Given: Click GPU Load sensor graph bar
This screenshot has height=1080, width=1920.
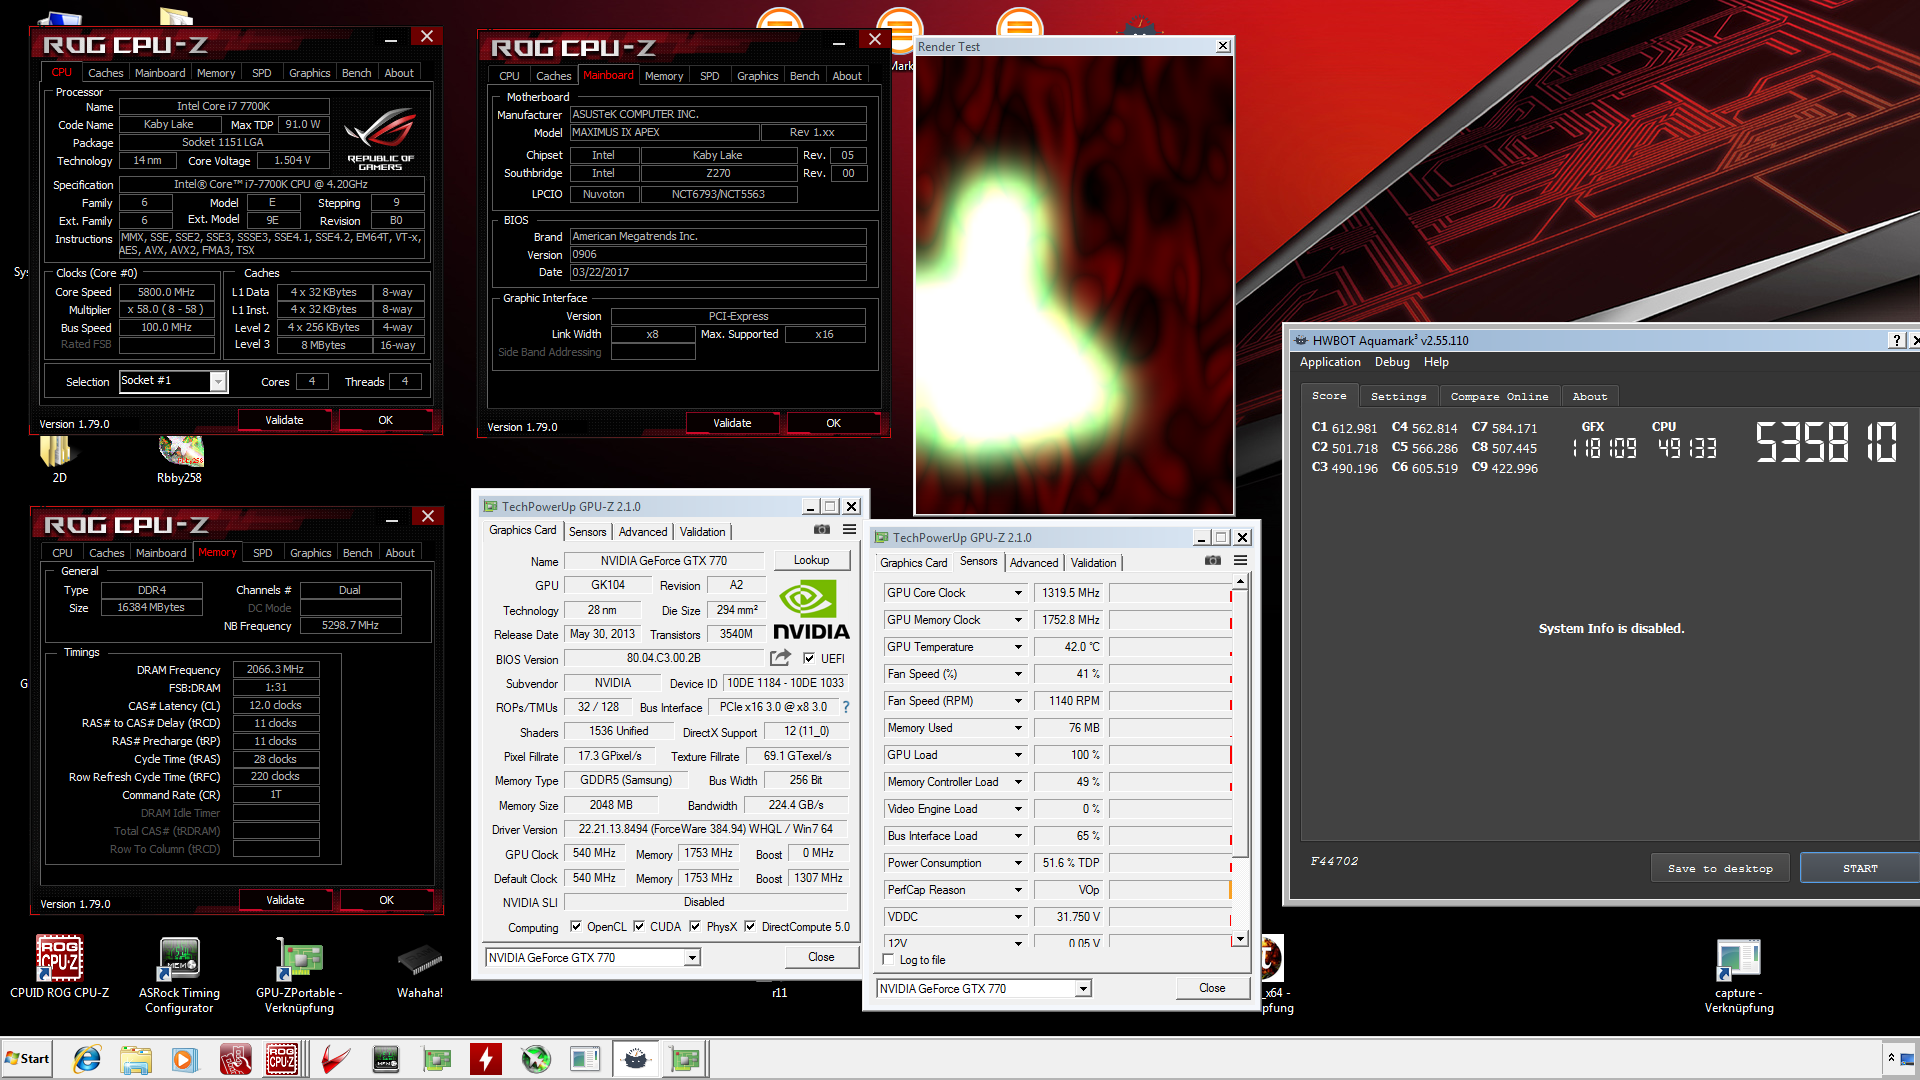Looking at the screenshot, I should [x=1170, y=755].
